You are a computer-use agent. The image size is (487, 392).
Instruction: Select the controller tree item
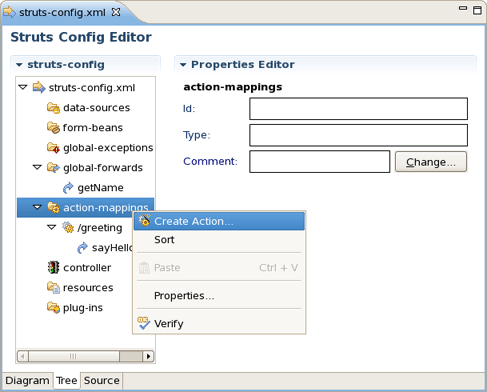pyautogui.click(x=87, y=268)
